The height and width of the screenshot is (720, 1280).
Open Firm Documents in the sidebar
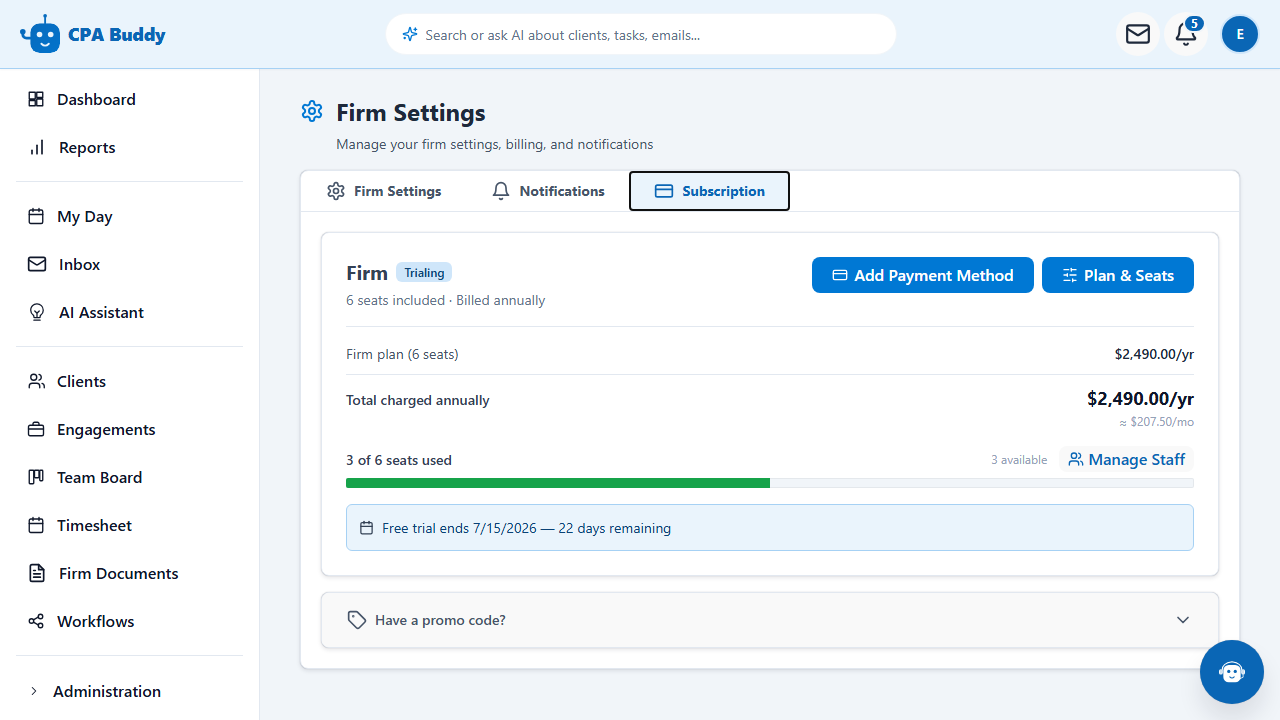(x=129, y=573)
